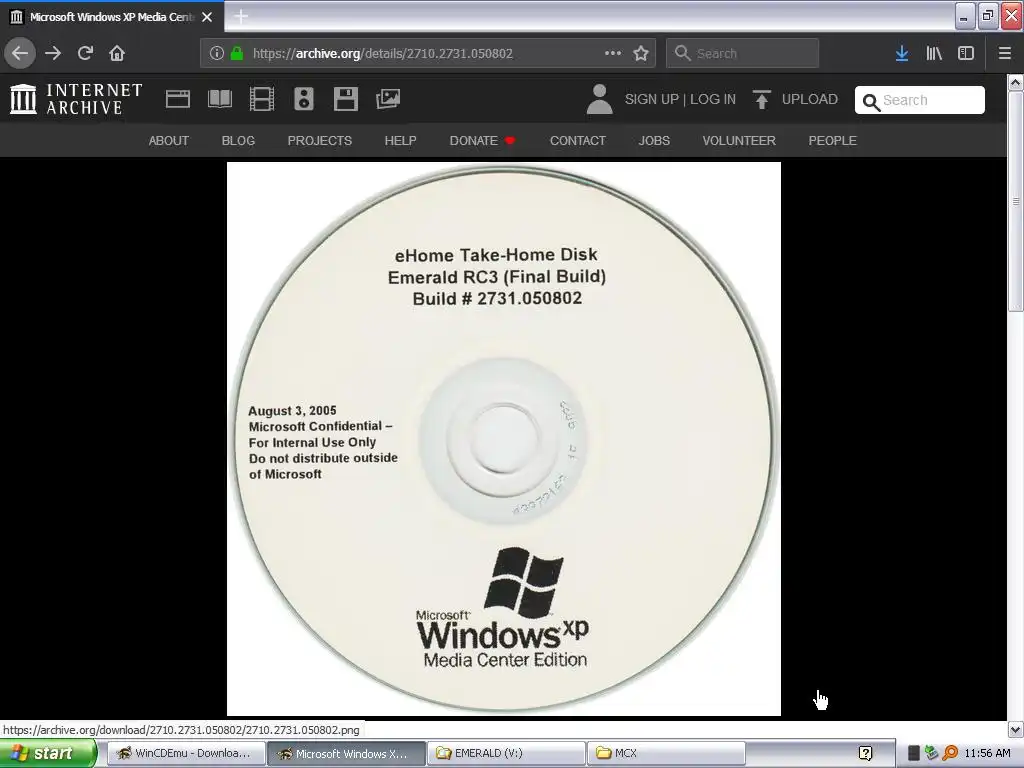Switch to MCX folder taskbar window

(x=666, y=753)
